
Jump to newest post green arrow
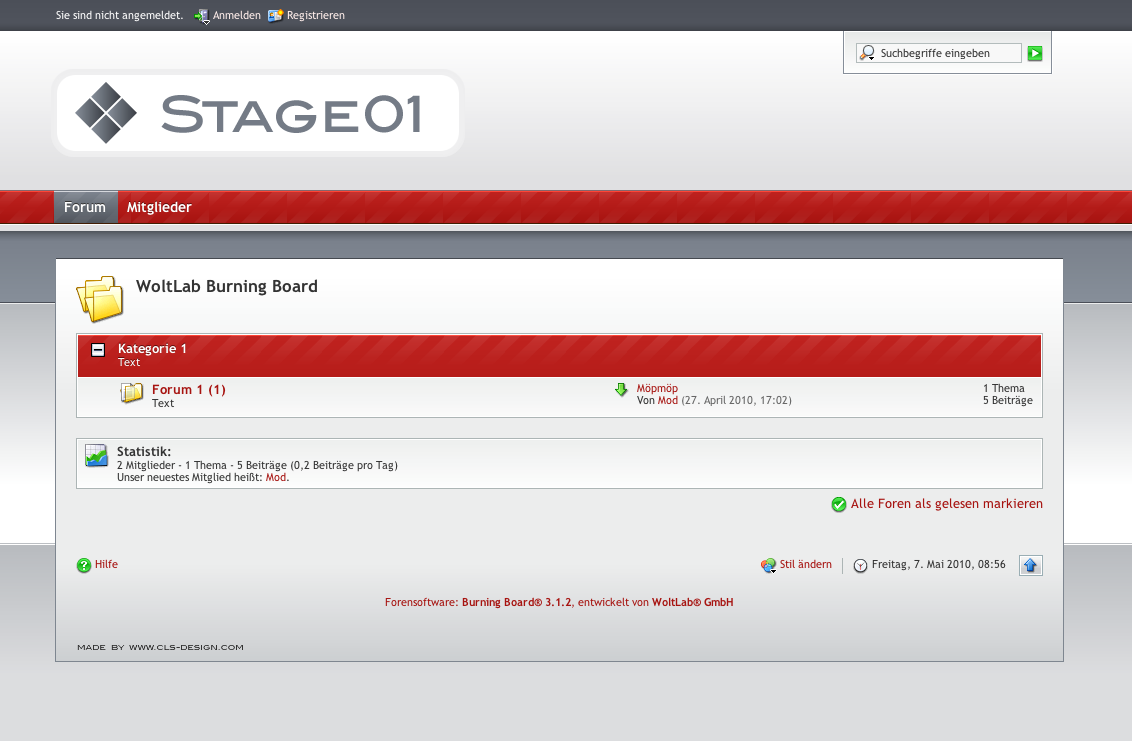[621, 390]
